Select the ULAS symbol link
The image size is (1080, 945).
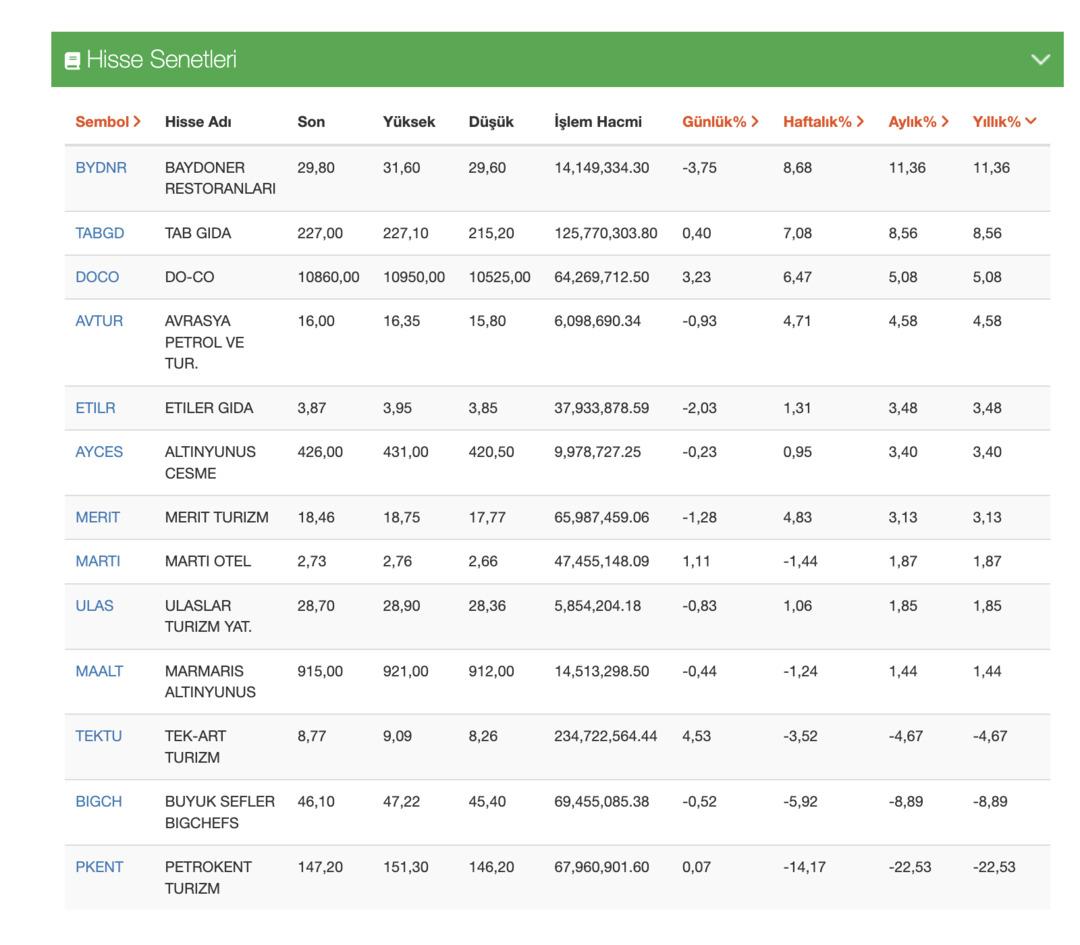pyautogui.click(x=94, y=605)
